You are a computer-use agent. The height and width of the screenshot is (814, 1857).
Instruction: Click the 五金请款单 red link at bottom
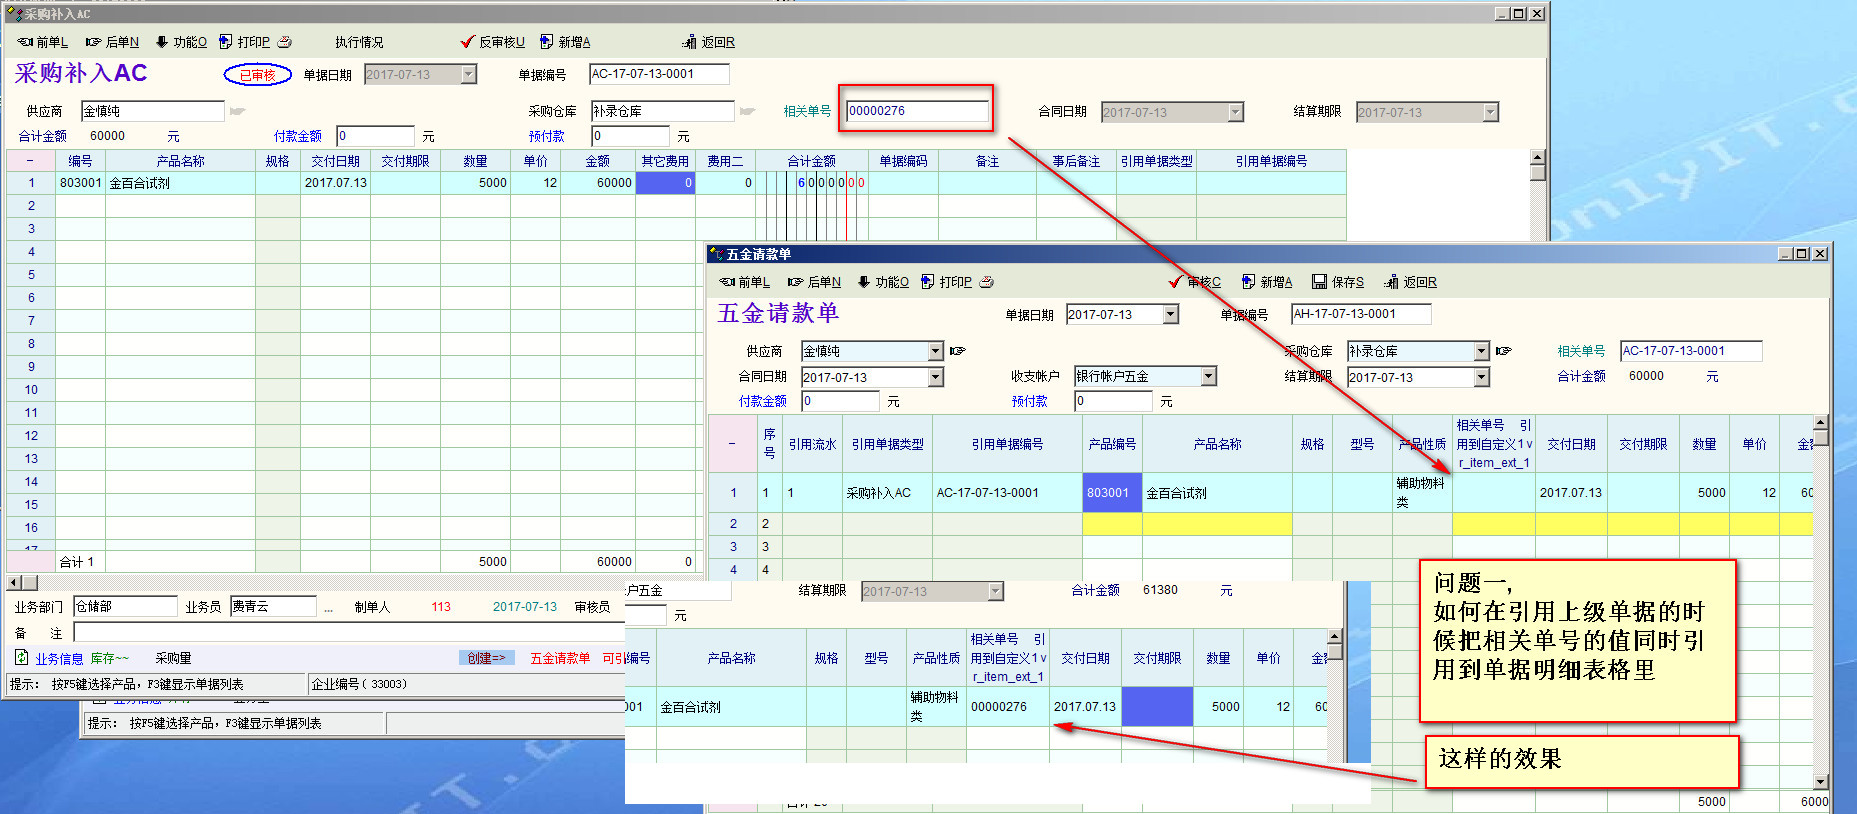coord(559,658)
